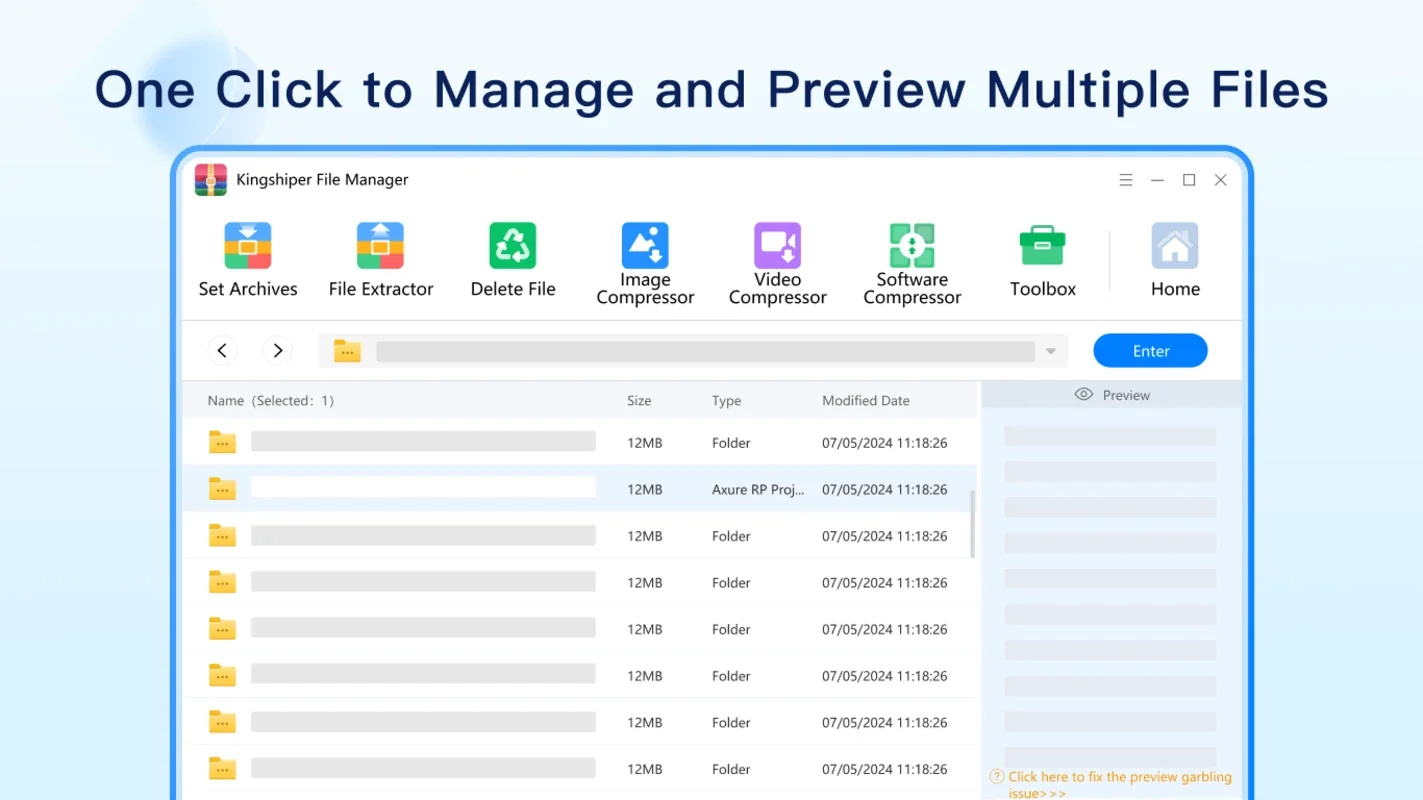Go to the Home screen

tap(1175, 260)
